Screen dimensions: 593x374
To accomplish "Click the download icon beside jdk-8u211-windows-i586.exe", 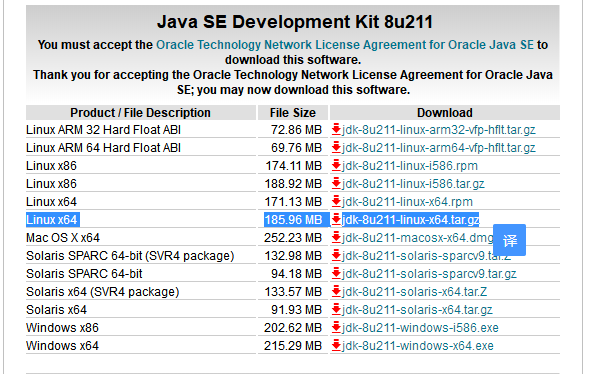I will pyautogui.click(x=336, y=327).
